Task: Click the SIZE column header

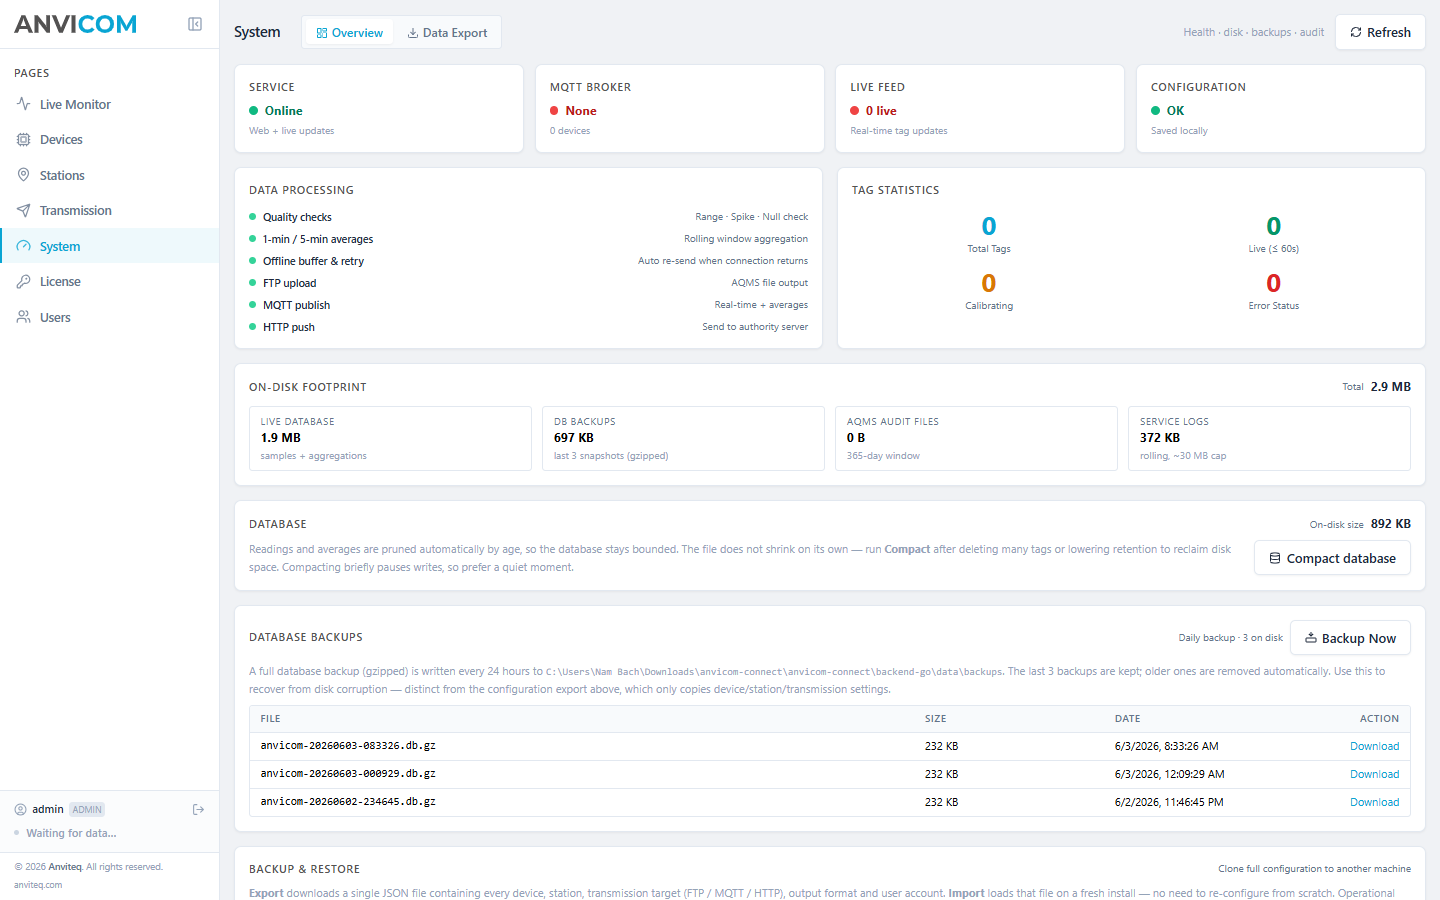Action: (935, 719)
